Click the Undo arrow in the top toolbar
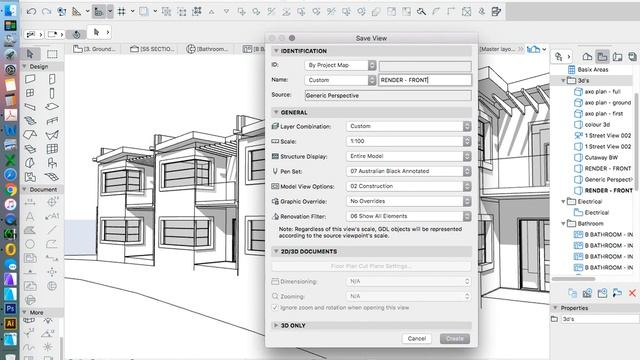 [x=31, y=11]
